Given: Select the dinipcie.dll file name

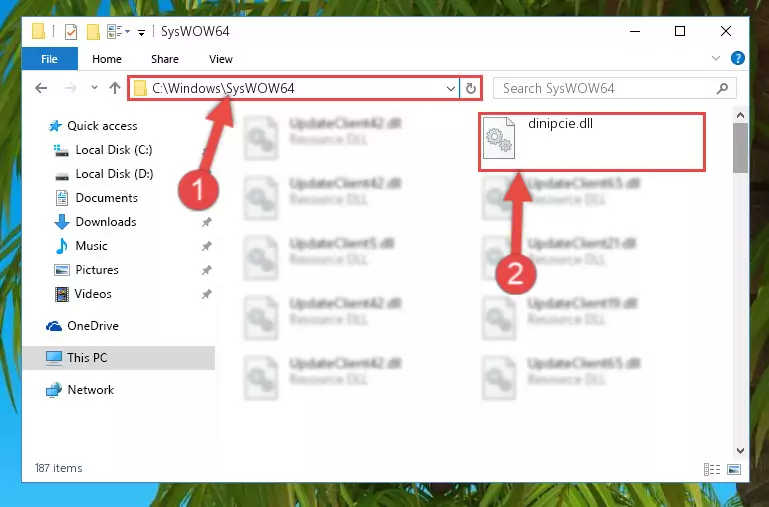Looking at the screenshot, I should [561, 124].
